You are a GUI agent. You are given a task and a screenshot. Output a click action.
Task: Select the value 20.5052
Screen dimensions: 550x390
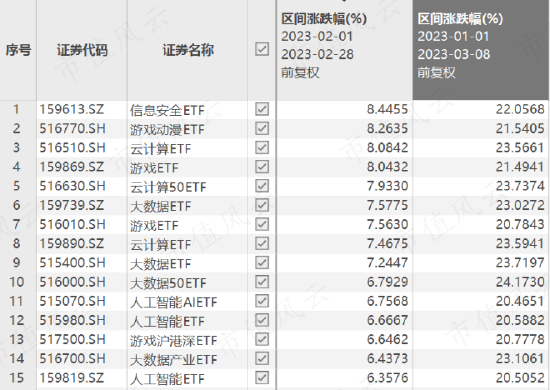(x=520, y=378)
